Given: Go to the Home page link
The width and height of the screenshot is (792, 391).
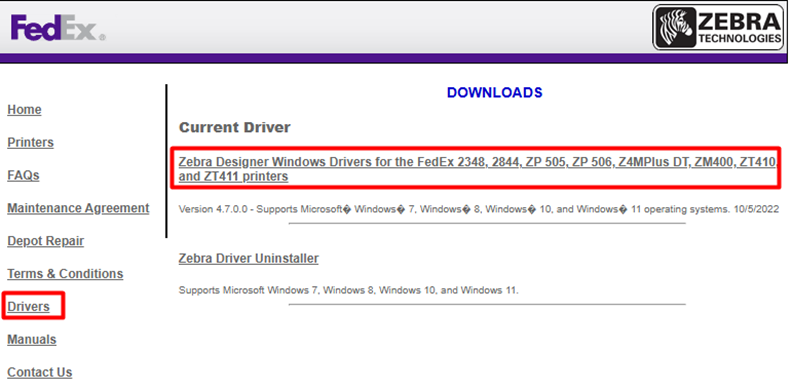Looking at the screenshot, I should 24,110.
